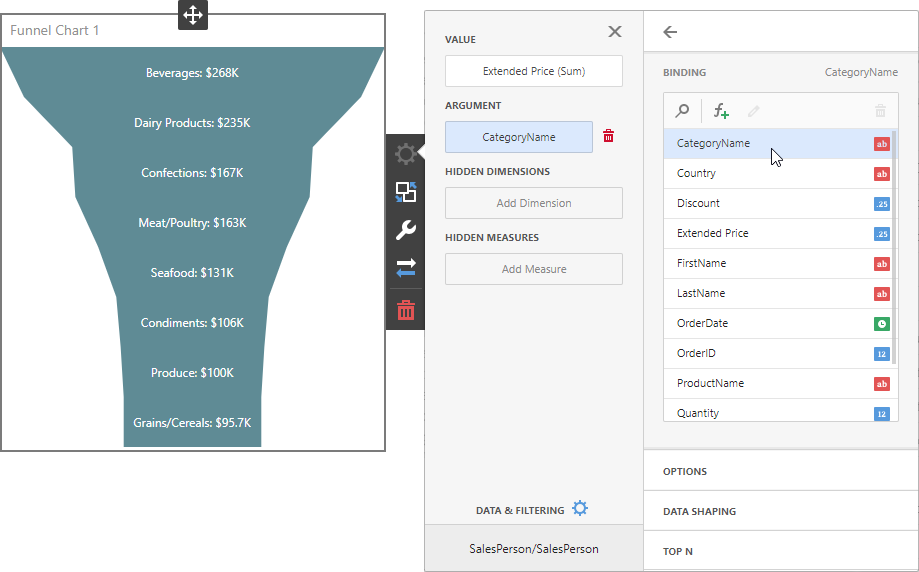
Task: Open the interactivity arrows icon
Action: 406,268
